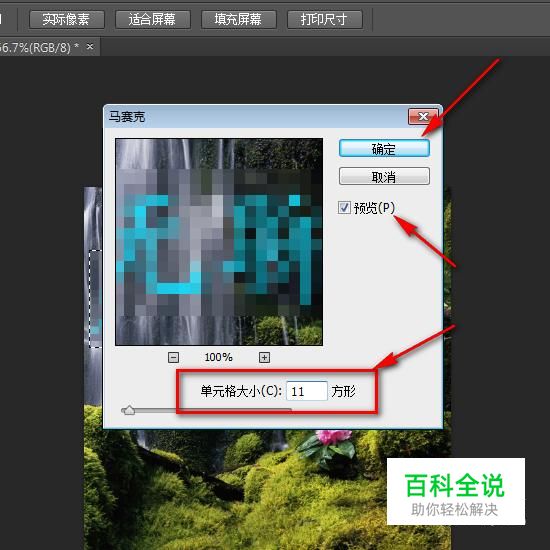Screen dimensions: 550x550
Task: Select the 66.7%(RGB/8) document tab
Action: pyautogui.click(x=49, y=47)
